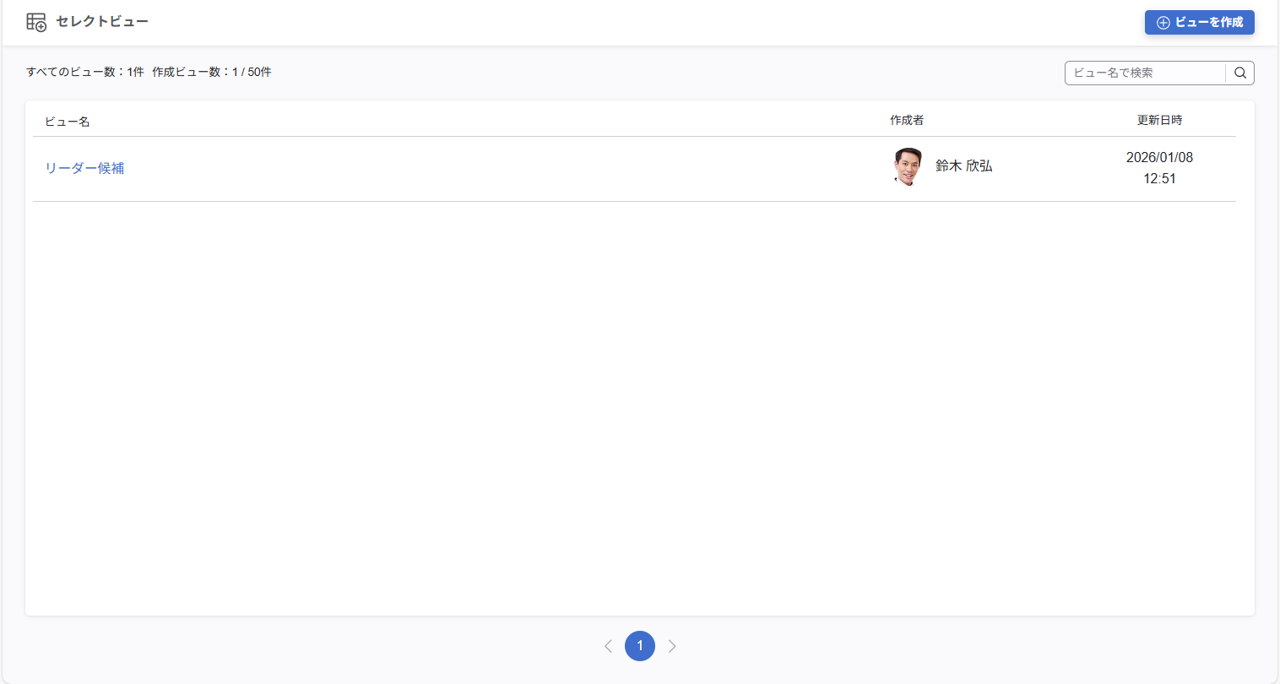Click the セレクトビュー page title
1280x684 pixels.
pyautogui.click(x=102, y=22)
